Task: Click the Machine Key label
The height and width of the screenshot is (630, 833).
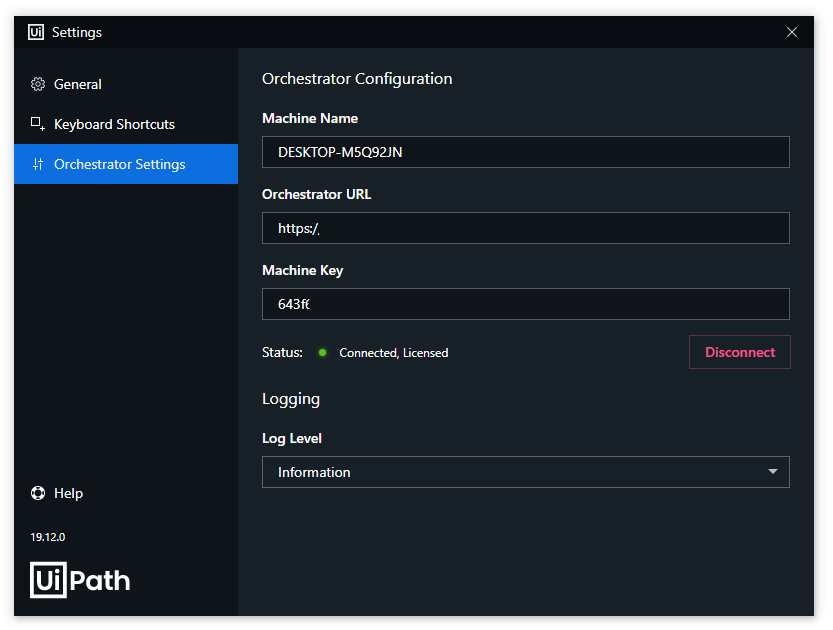Action: 303,270
